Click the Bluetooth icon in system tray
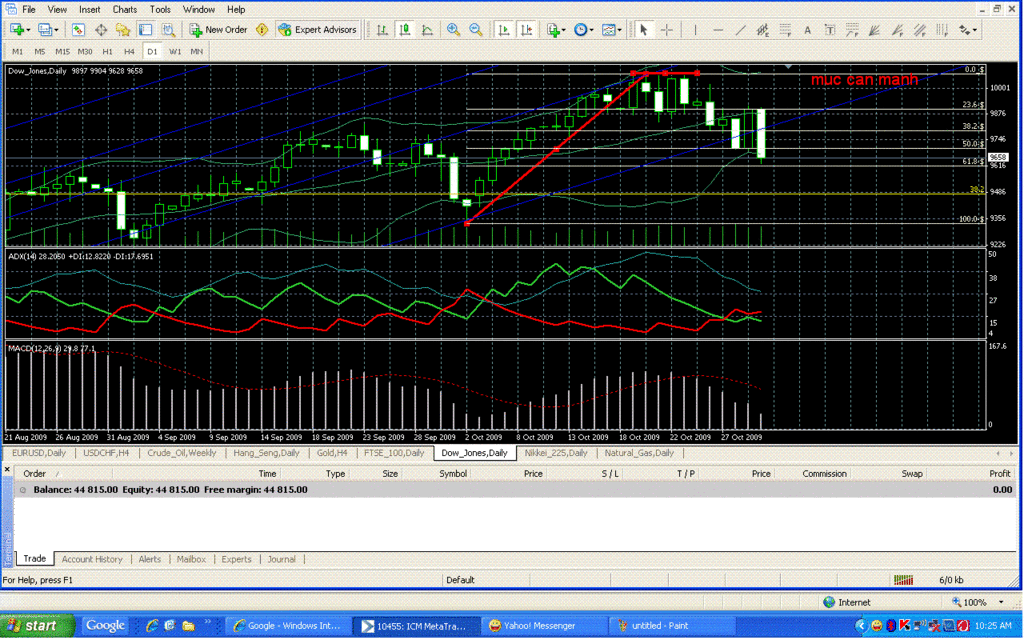The width and height of the screenshot is (1024, 640). (891, 626)
